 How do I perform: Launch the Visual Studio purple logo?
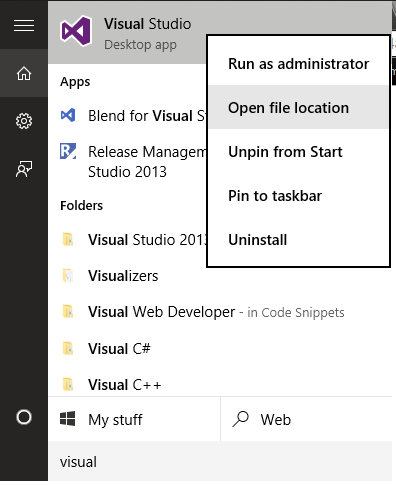[x=76, y=31]
